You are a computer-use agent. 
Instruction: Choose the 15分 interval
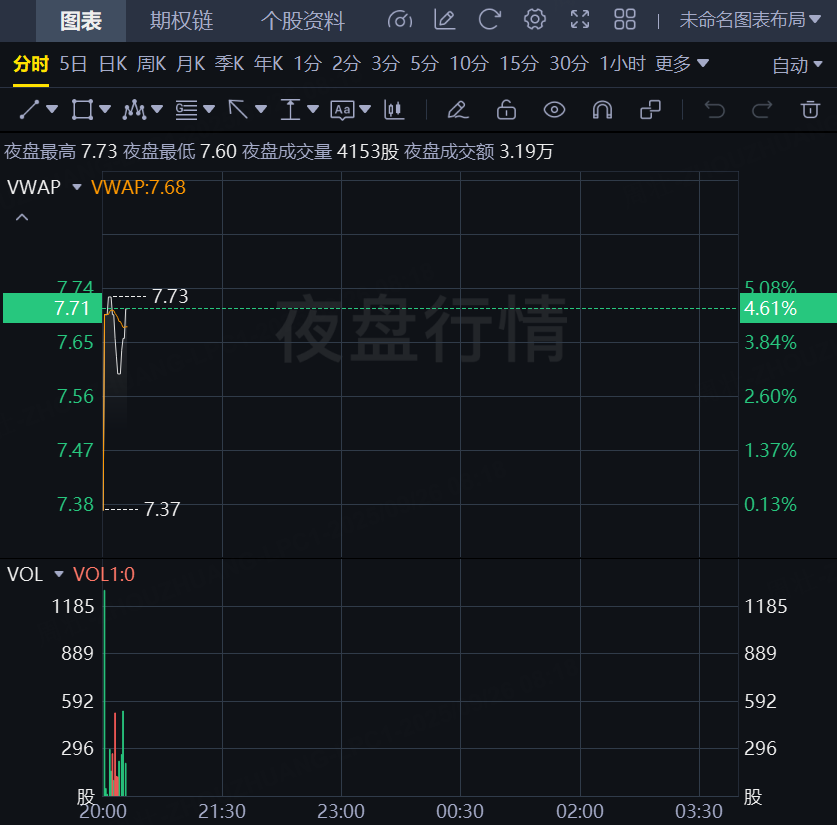point(518,64)
